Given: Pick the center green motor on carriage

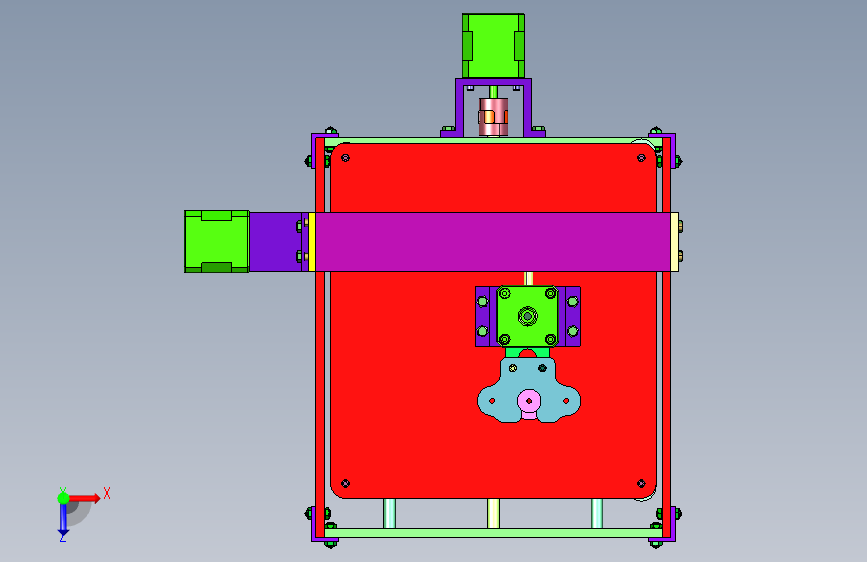Looking at the screenshot, I should [x=527, y=316].
